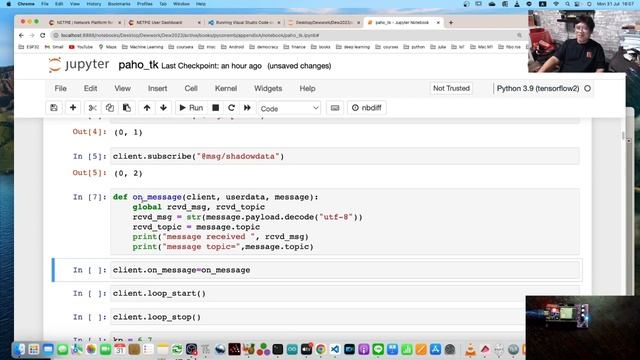Click the Last Checkpoint: an hour ago text

pos(211,66)
